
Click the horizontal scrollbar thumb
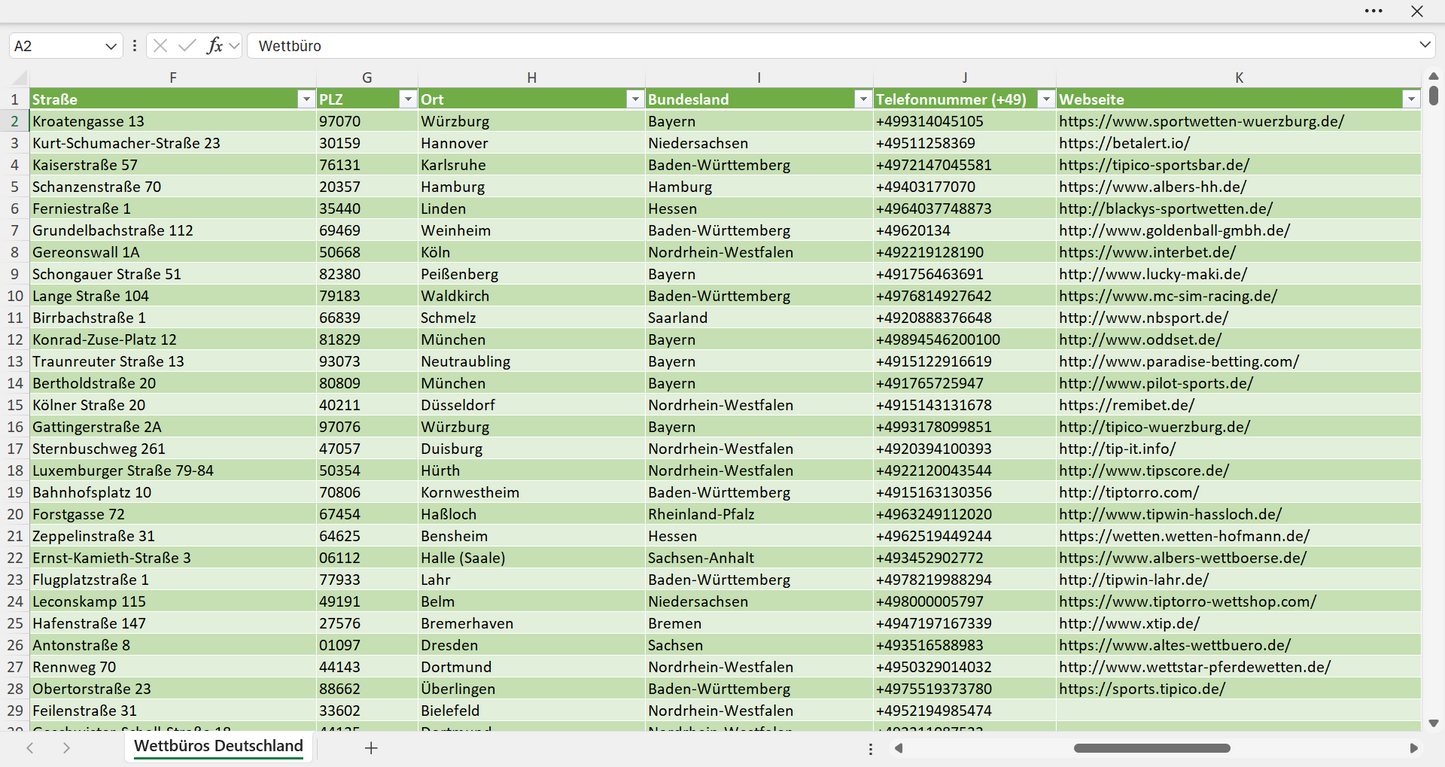[x=1152, y=748]
